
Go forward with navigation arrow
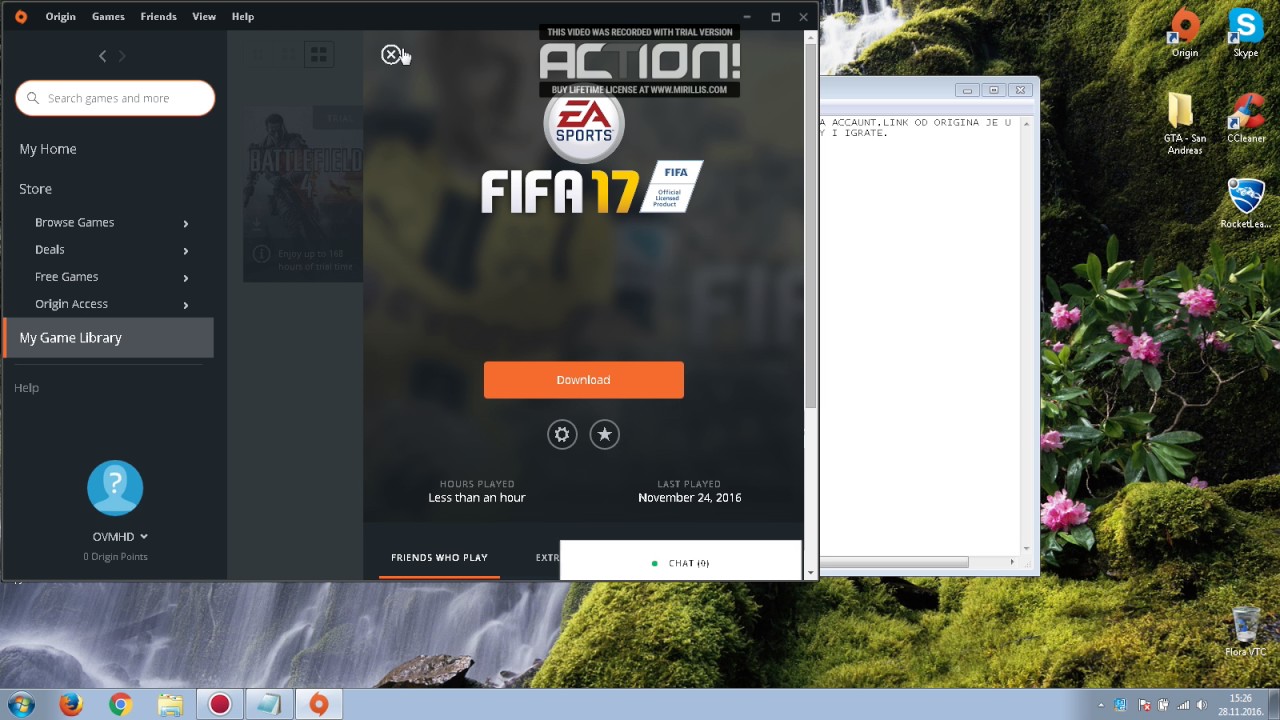[x=122, y=56]
